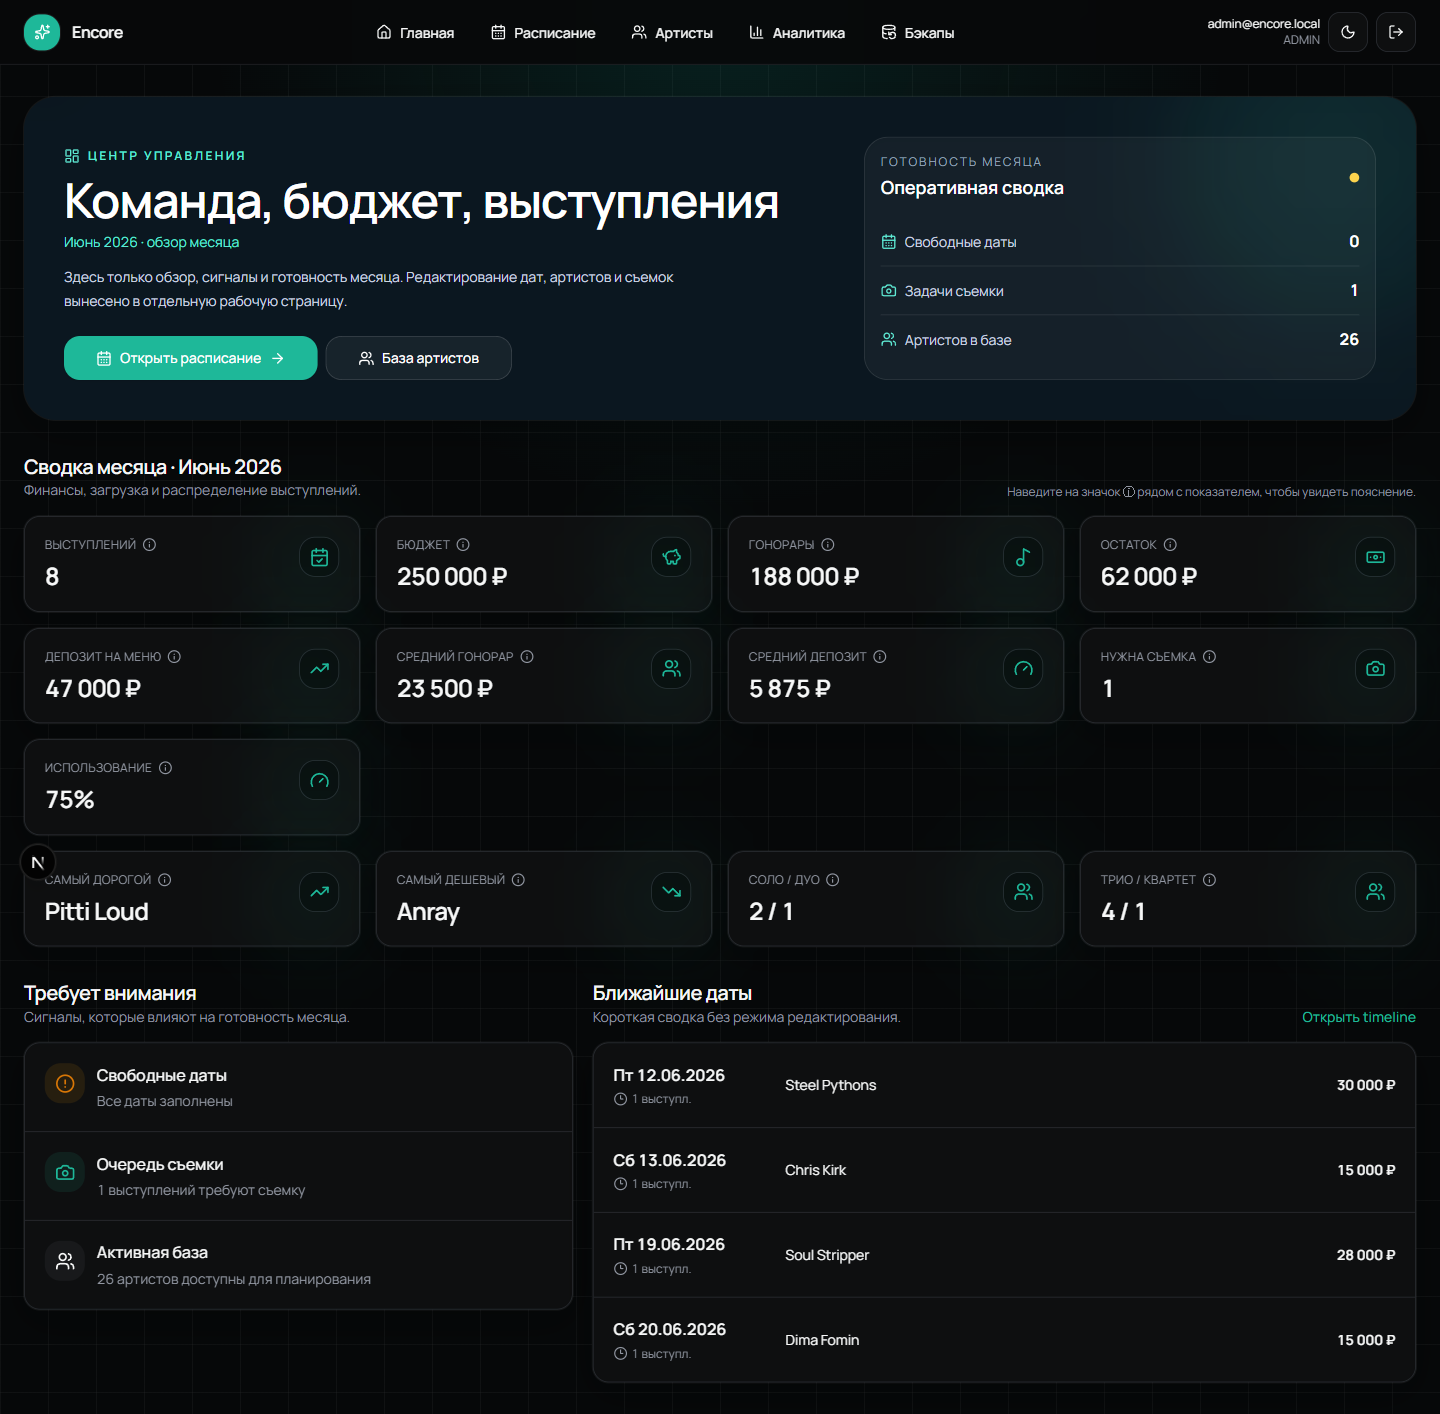Click the Активная база people icon
Screen dimensions: 1440x1414
[65, 1262]
